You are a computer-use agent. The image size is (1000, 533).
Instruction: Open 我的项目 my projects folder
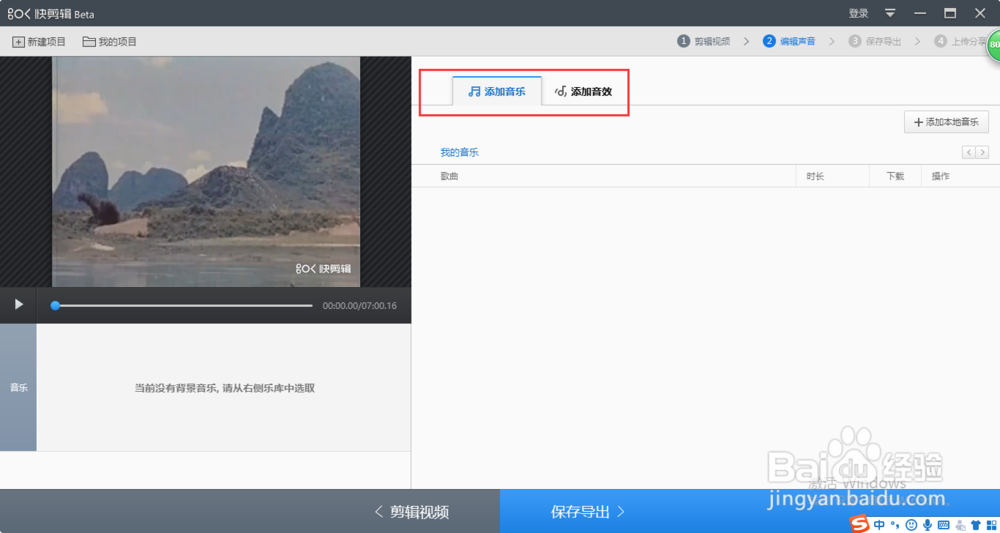click(x=110, y=42)
